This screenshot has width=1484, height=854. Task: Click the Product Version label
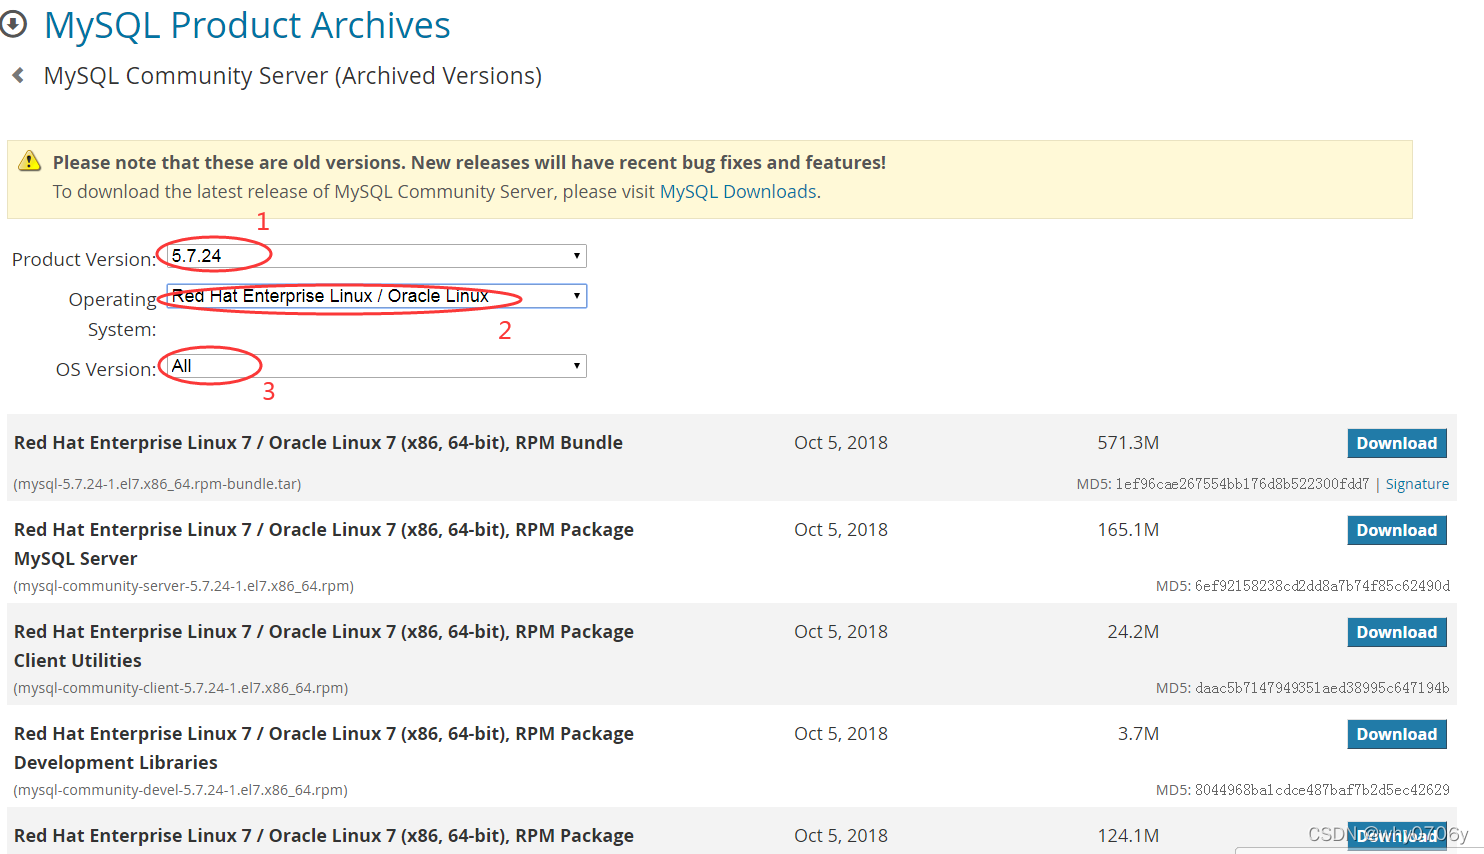pos(84,259)
